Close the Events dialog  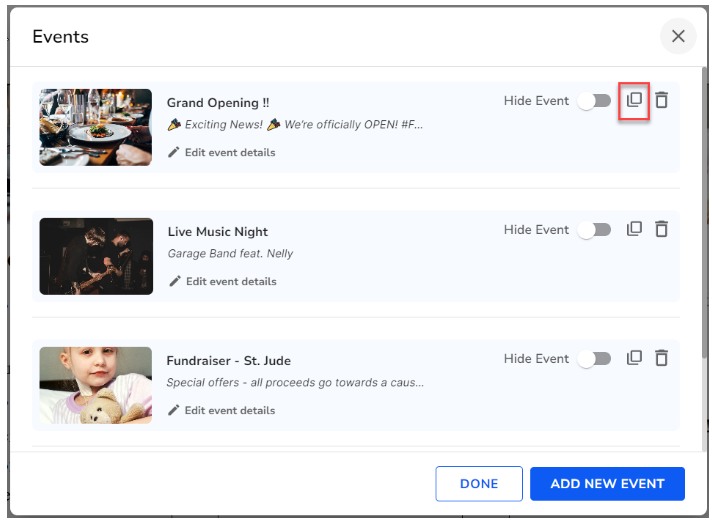pos(678,37)
